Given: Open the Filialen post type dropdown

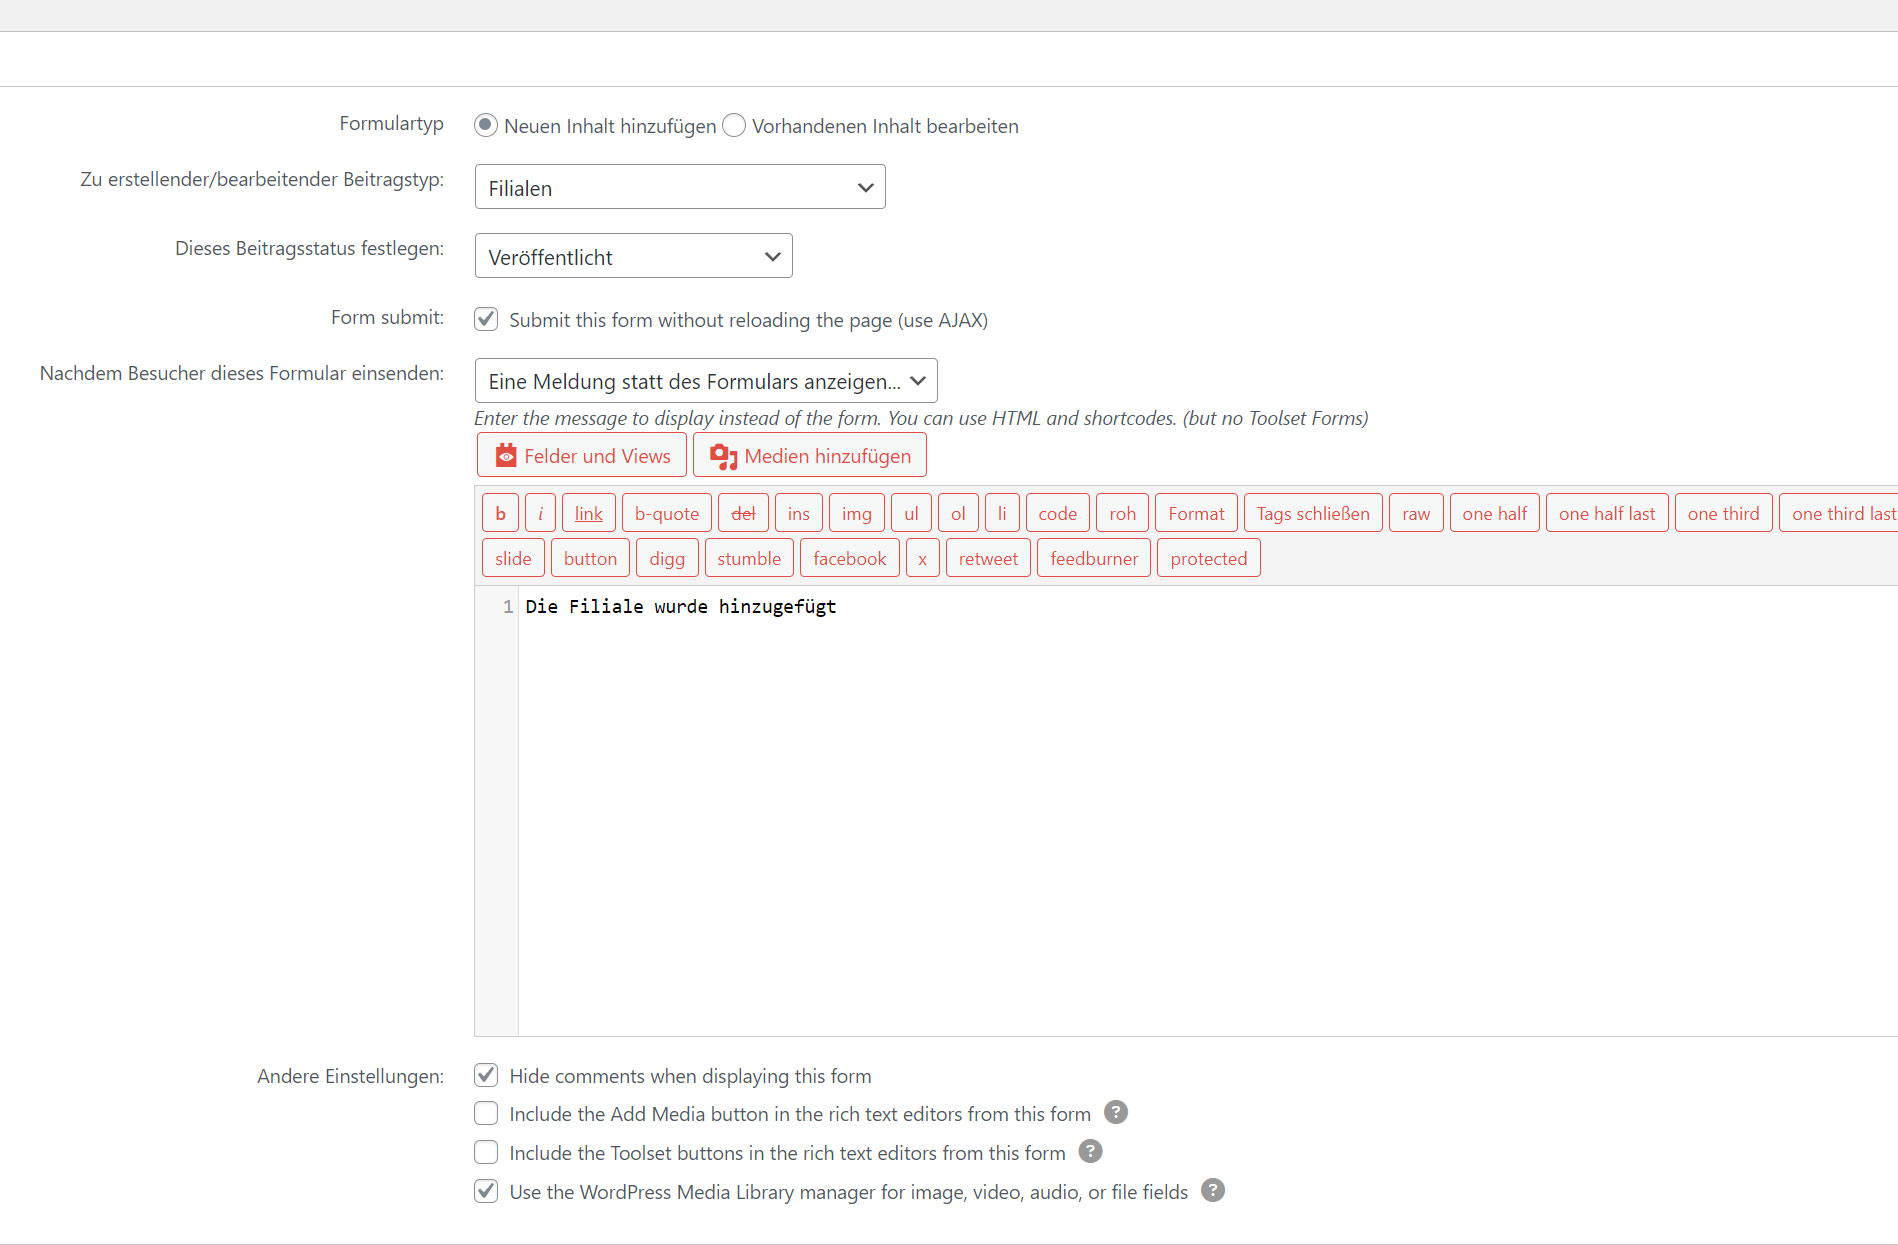Looking at the screenshot, I should [x=680, y=187].
